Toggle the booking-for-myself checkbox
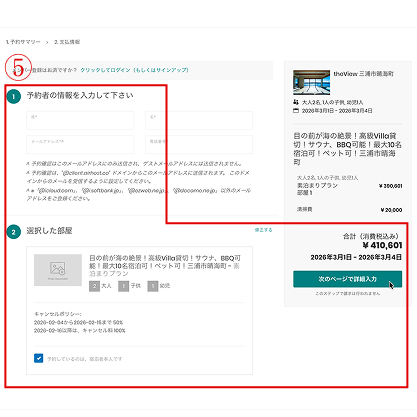This screenshot has height=417, width=417. coord(39,358)
